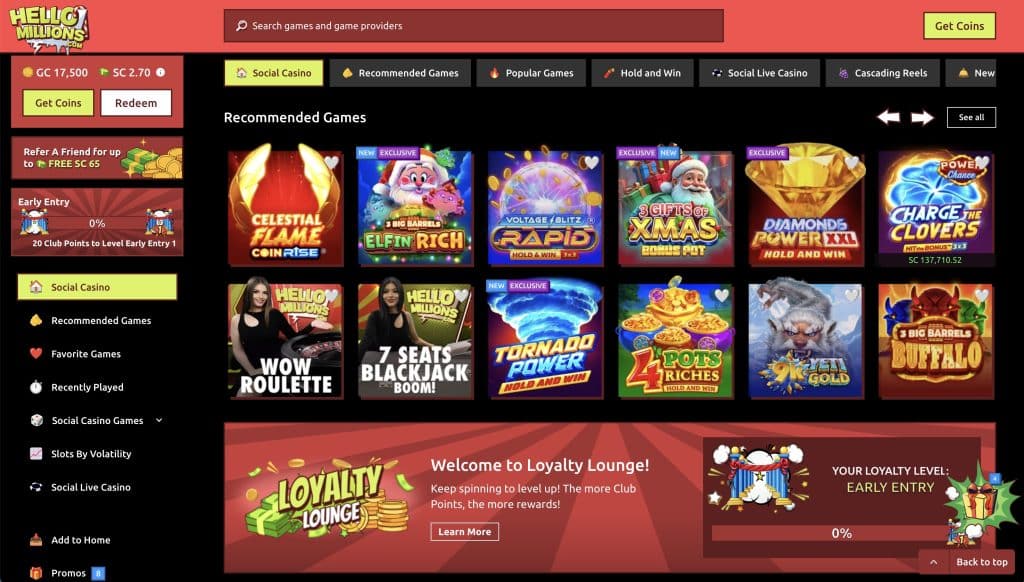Image resolution: width=1024 pixels, height=582 pixels.
Task: Show next recommended games with right arrow
Action: pyautogui.click(x=922, y=118)
